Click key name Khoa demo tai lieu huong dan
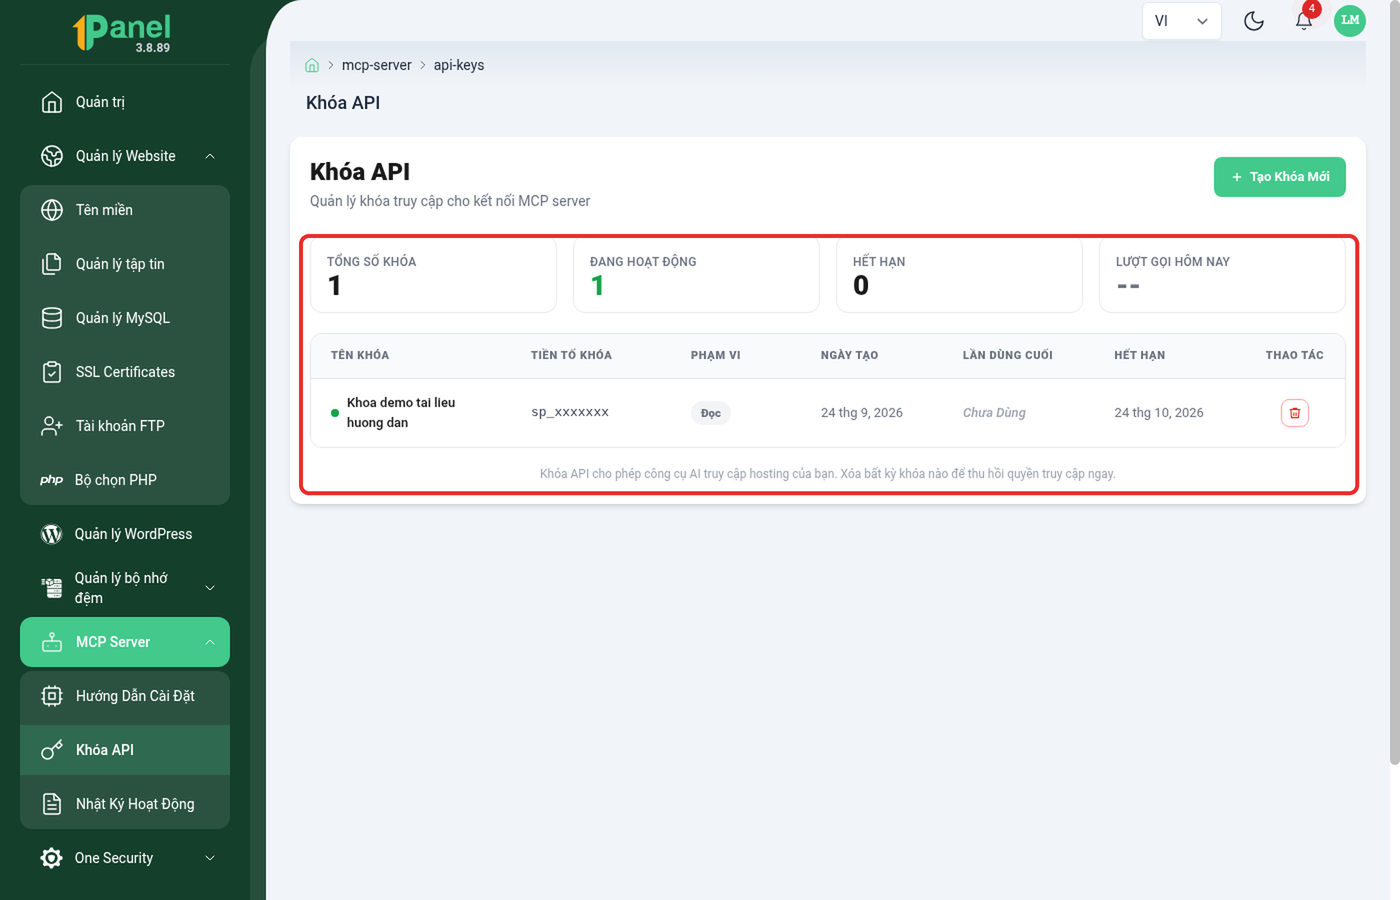Image resolution: width=1400 pixels, height=900 pixels. pos(401,413)
